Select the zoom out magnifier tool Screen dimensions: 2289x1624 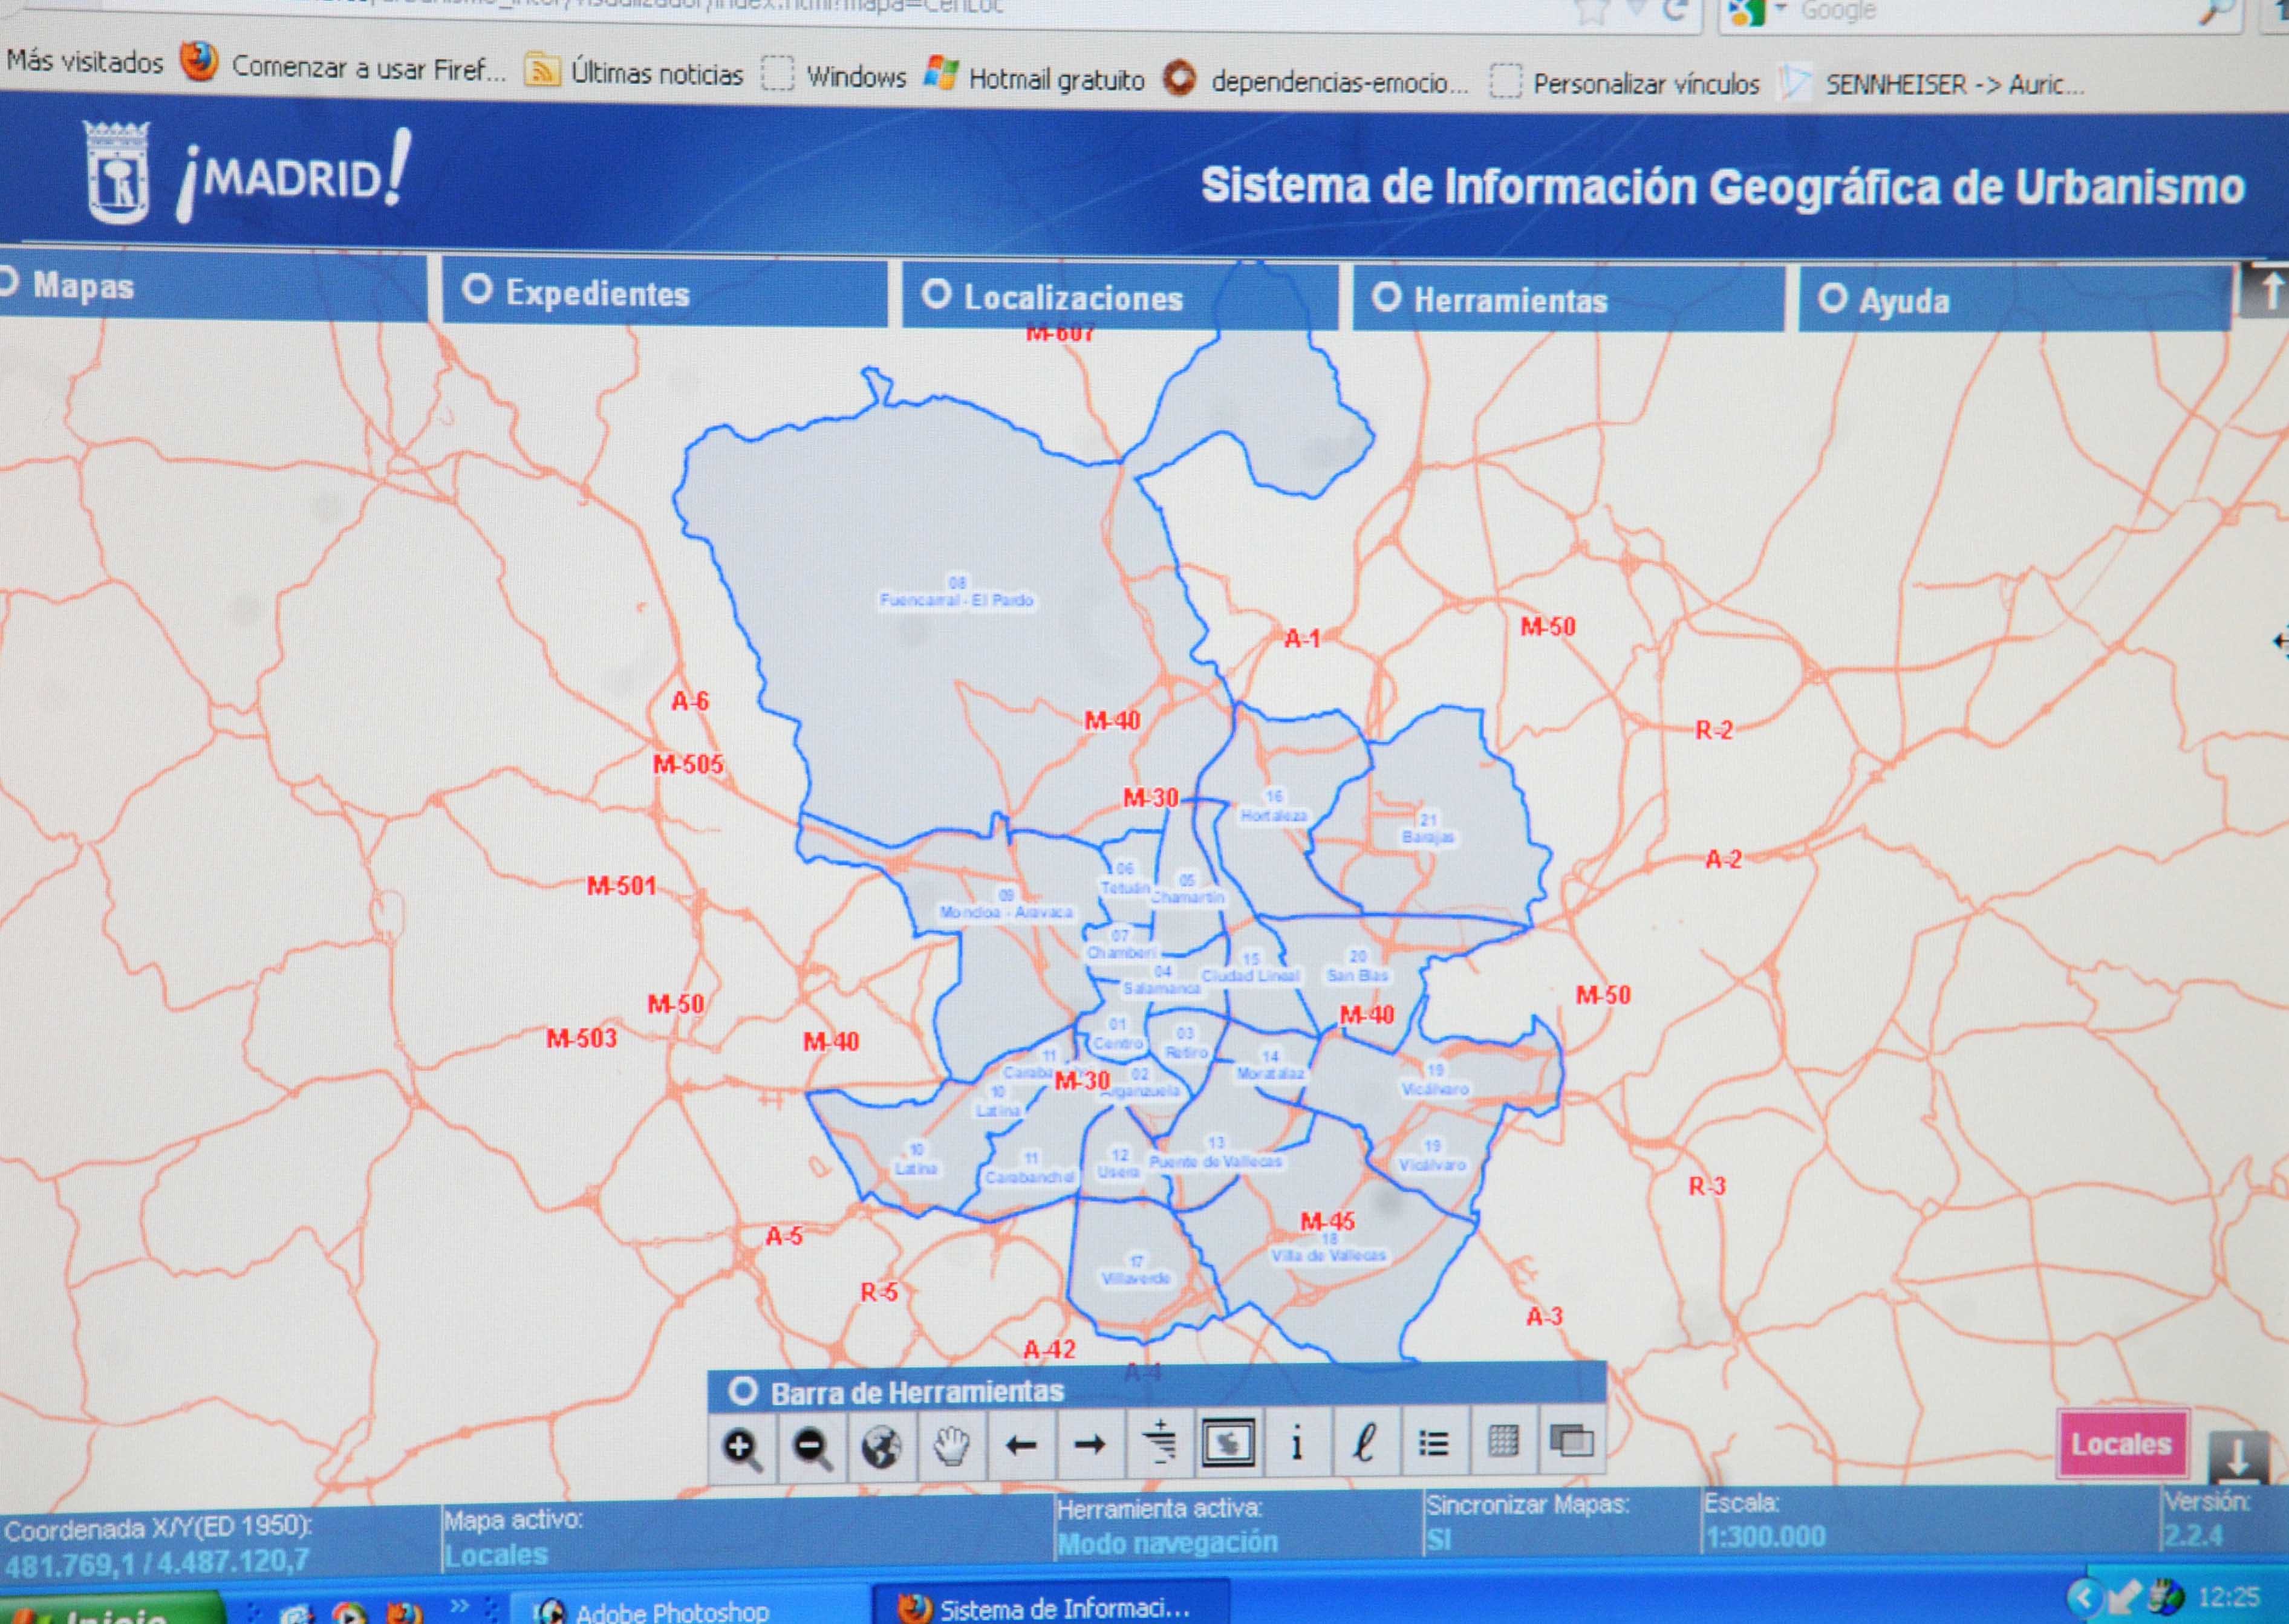point(811,1448)
